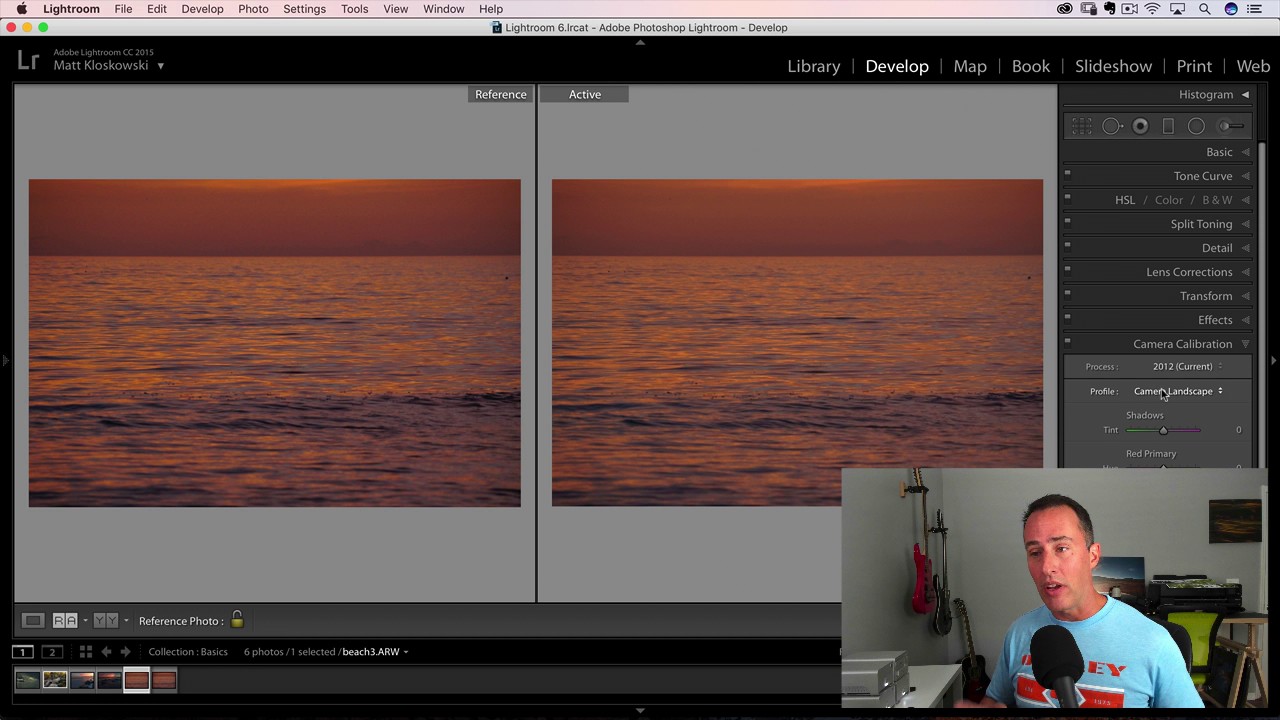1280x720 pixels.
Task: Select the Color tab in HSL panel
Action: (1168, 200)
